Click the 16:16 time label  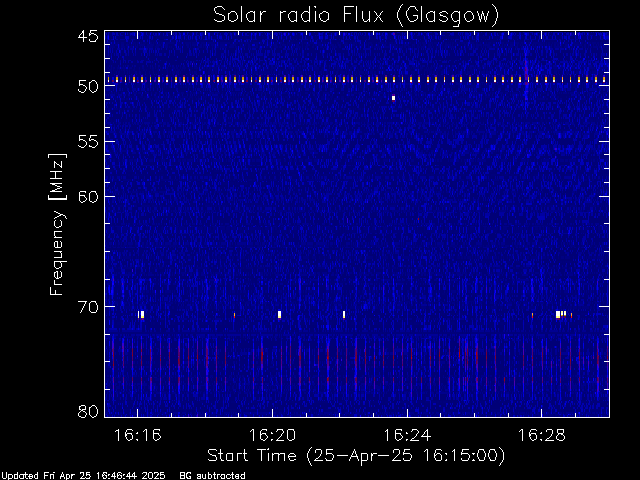tap(138, 435)
